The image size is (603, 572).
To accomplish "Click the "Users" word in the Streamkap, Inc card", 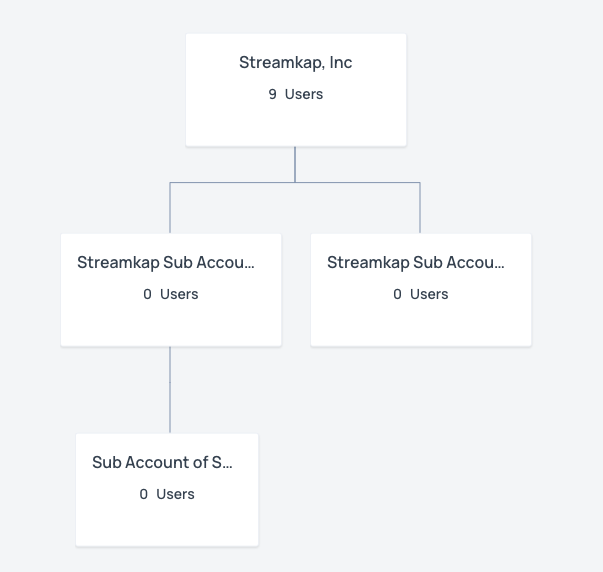I will point(304,94).
